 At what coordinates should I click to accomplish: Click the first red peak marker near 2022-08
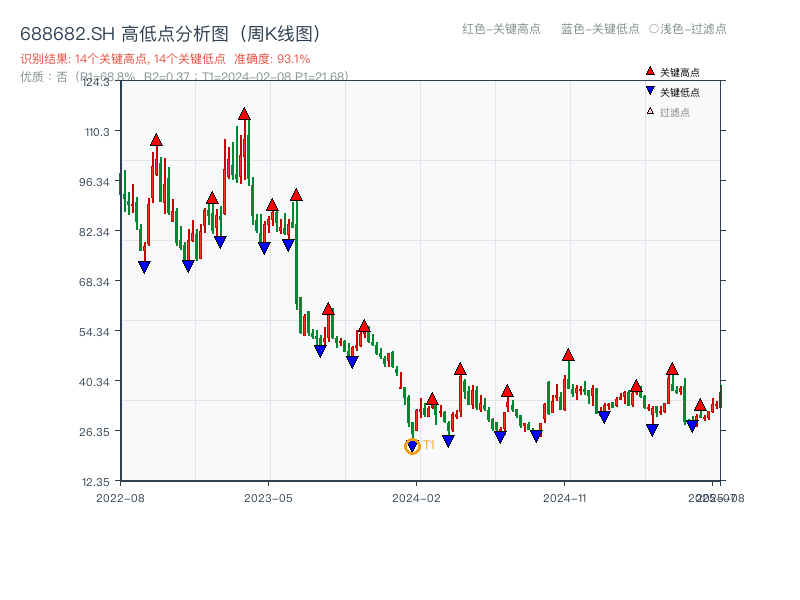pyautogui.click(x=154, y=141)
